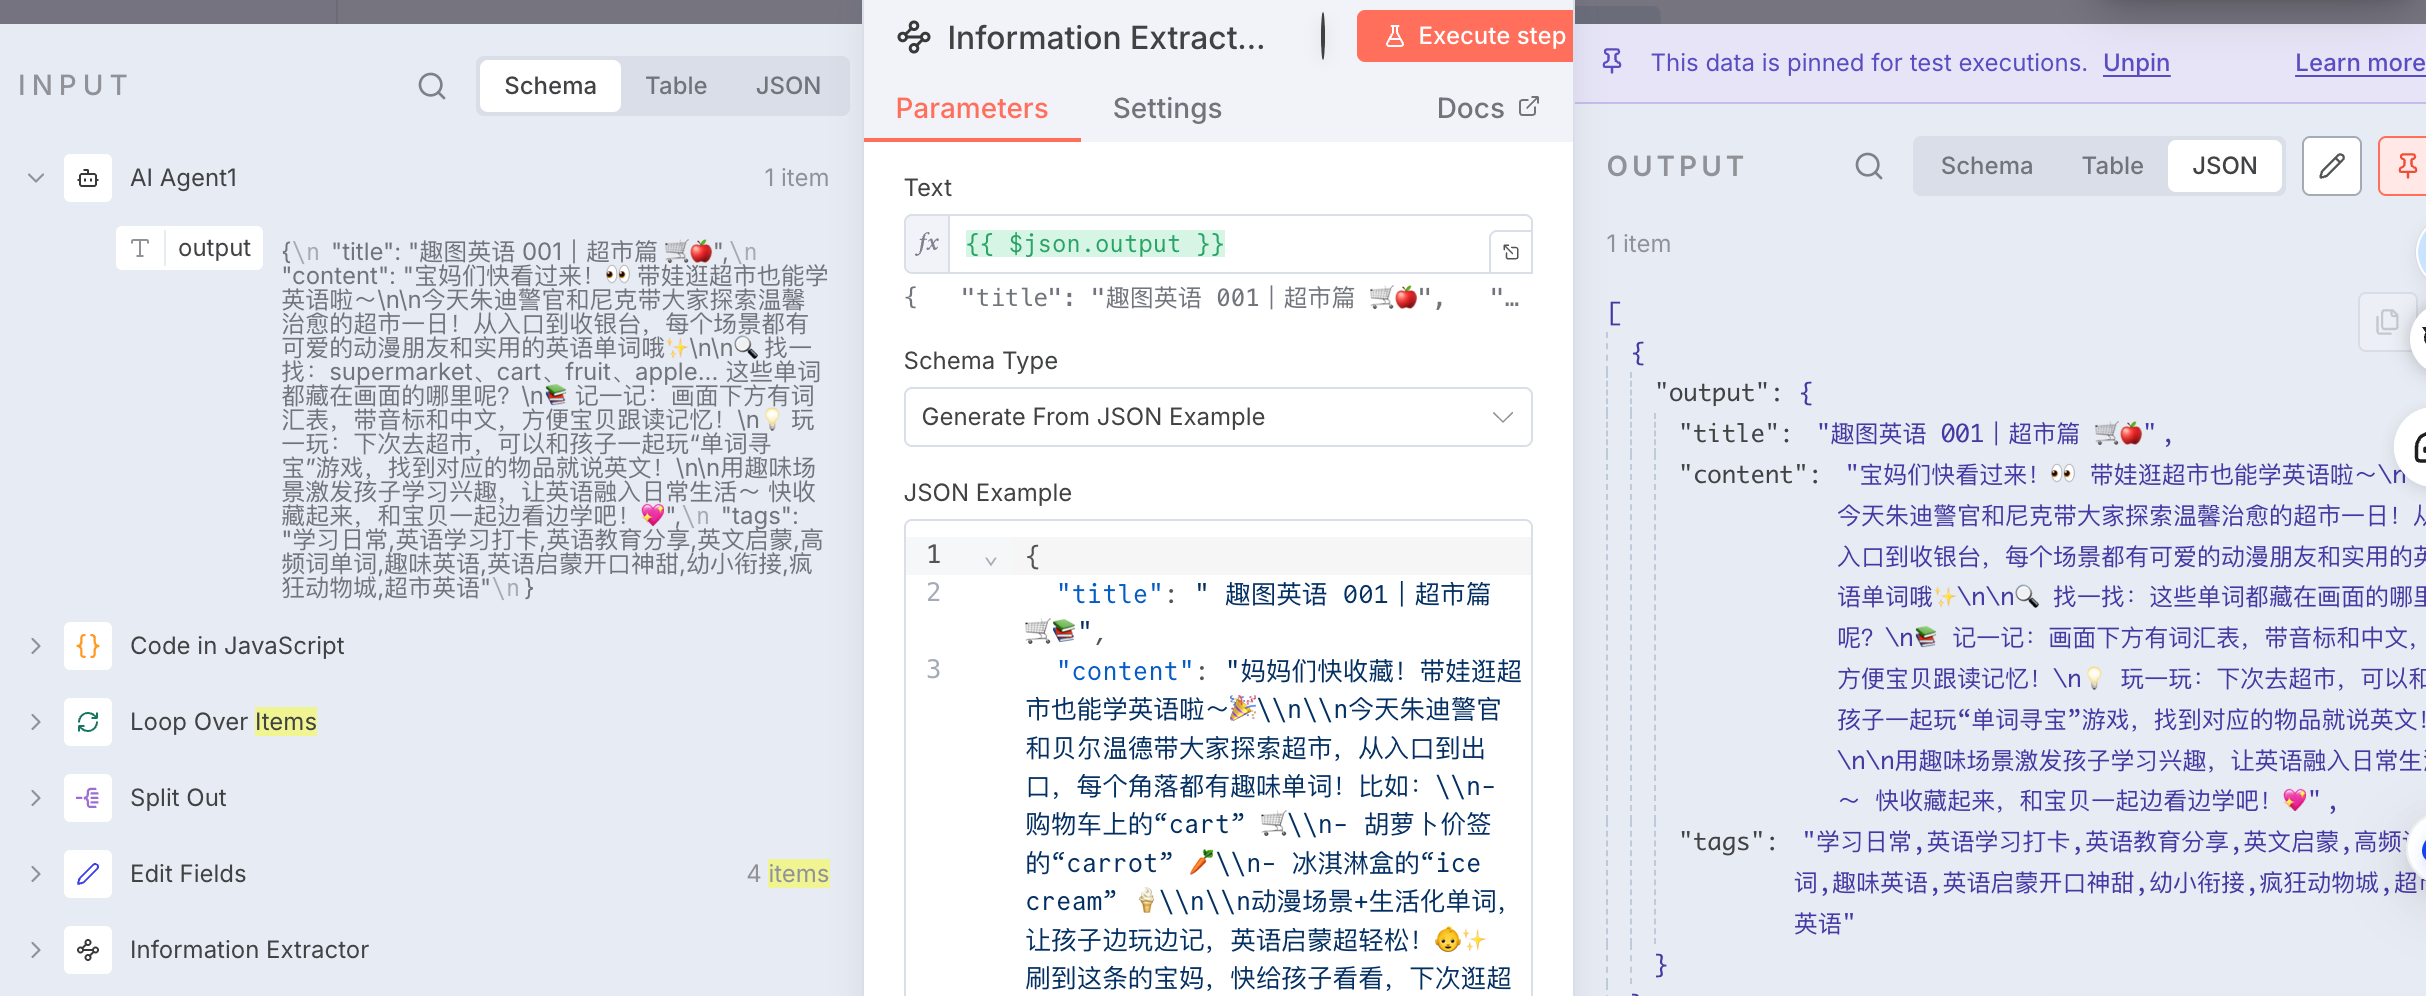Click the search icon in OUTPUT panel
This screenshot has height=996, width=2426.
pyautogui.click(x=1868, y=166)
